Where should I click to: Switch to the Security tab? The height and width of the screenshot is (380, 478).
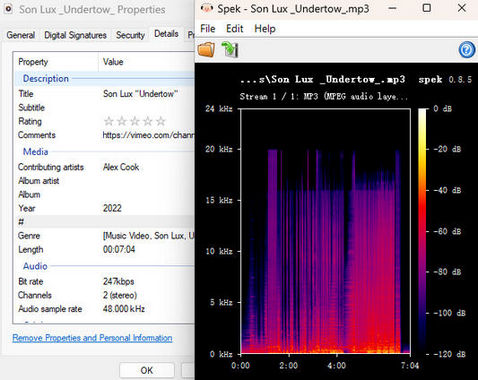coord(130,35)
